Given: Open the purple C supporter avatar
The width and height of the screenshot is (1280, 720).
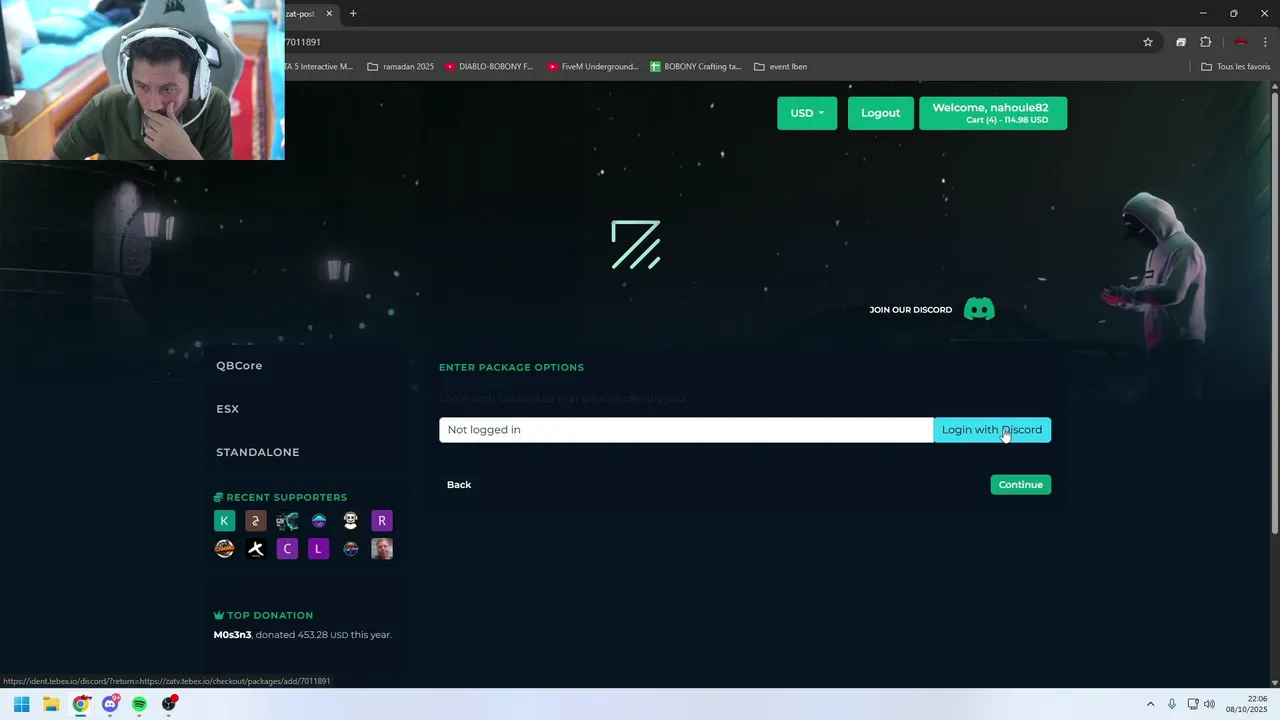Looking at the screenshot, I should point(287,548).
